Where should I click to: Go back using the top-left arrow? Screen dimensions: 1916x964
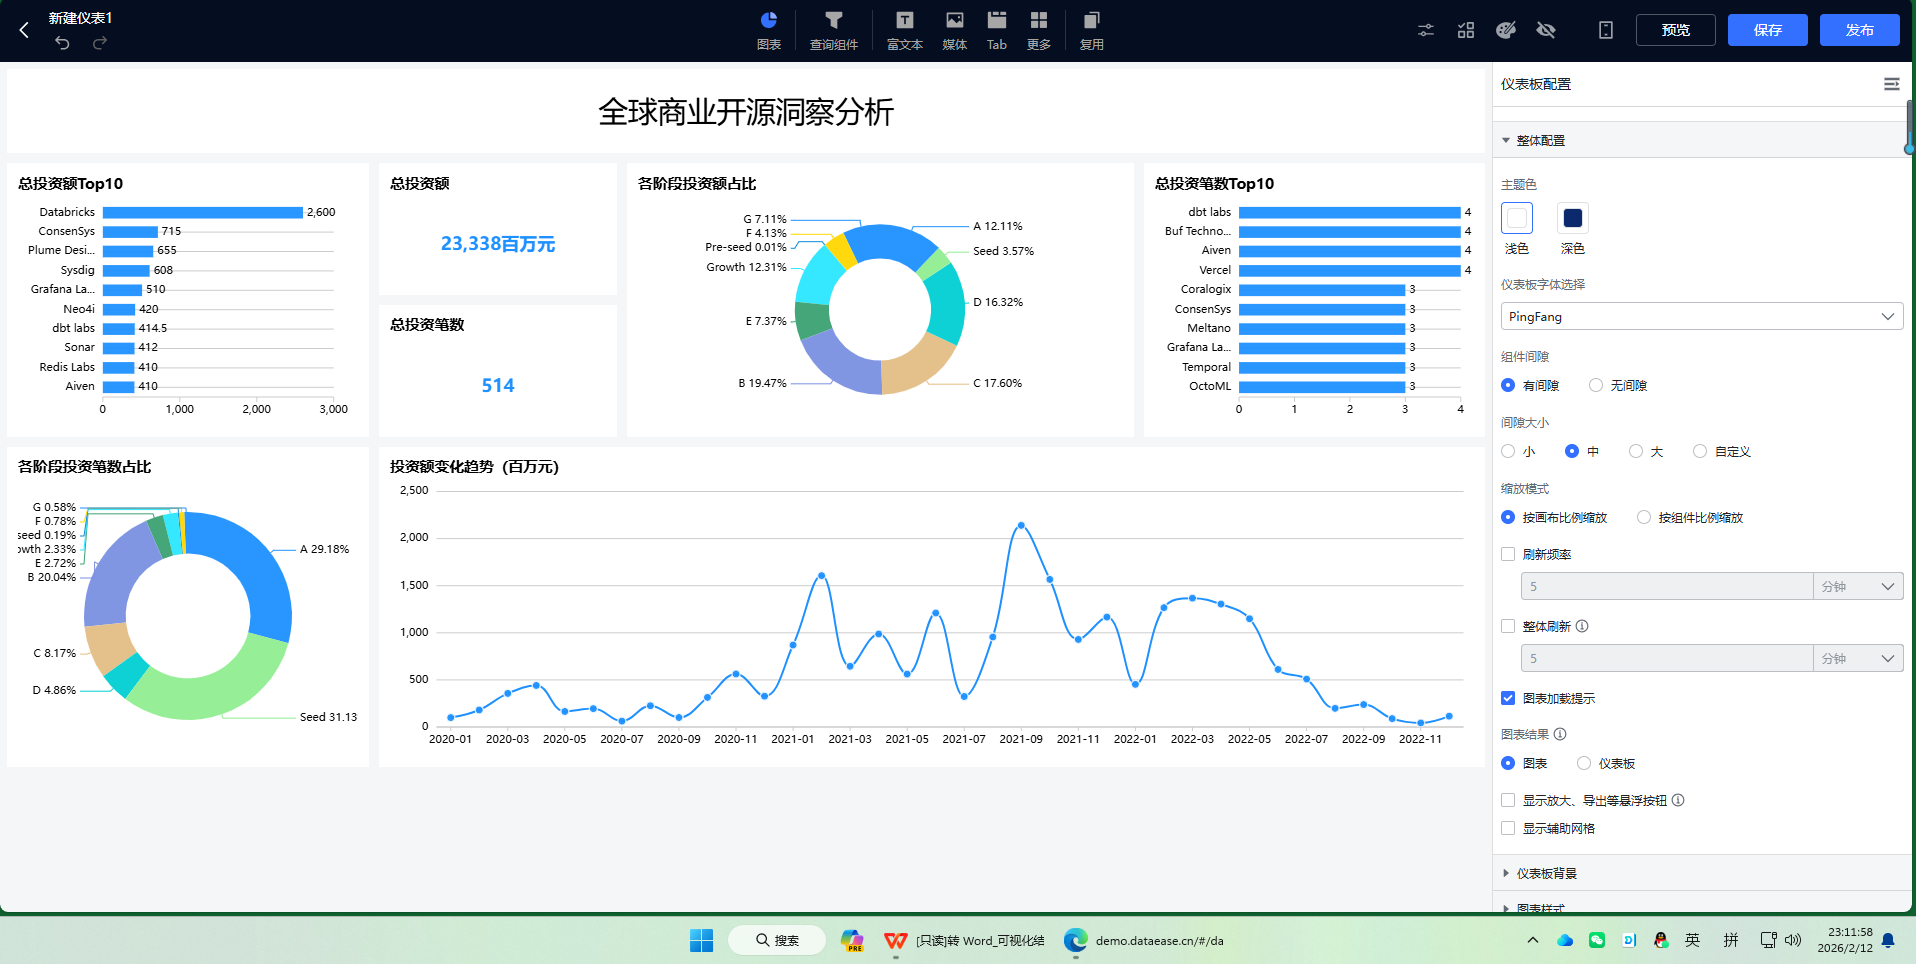(24, 30)
